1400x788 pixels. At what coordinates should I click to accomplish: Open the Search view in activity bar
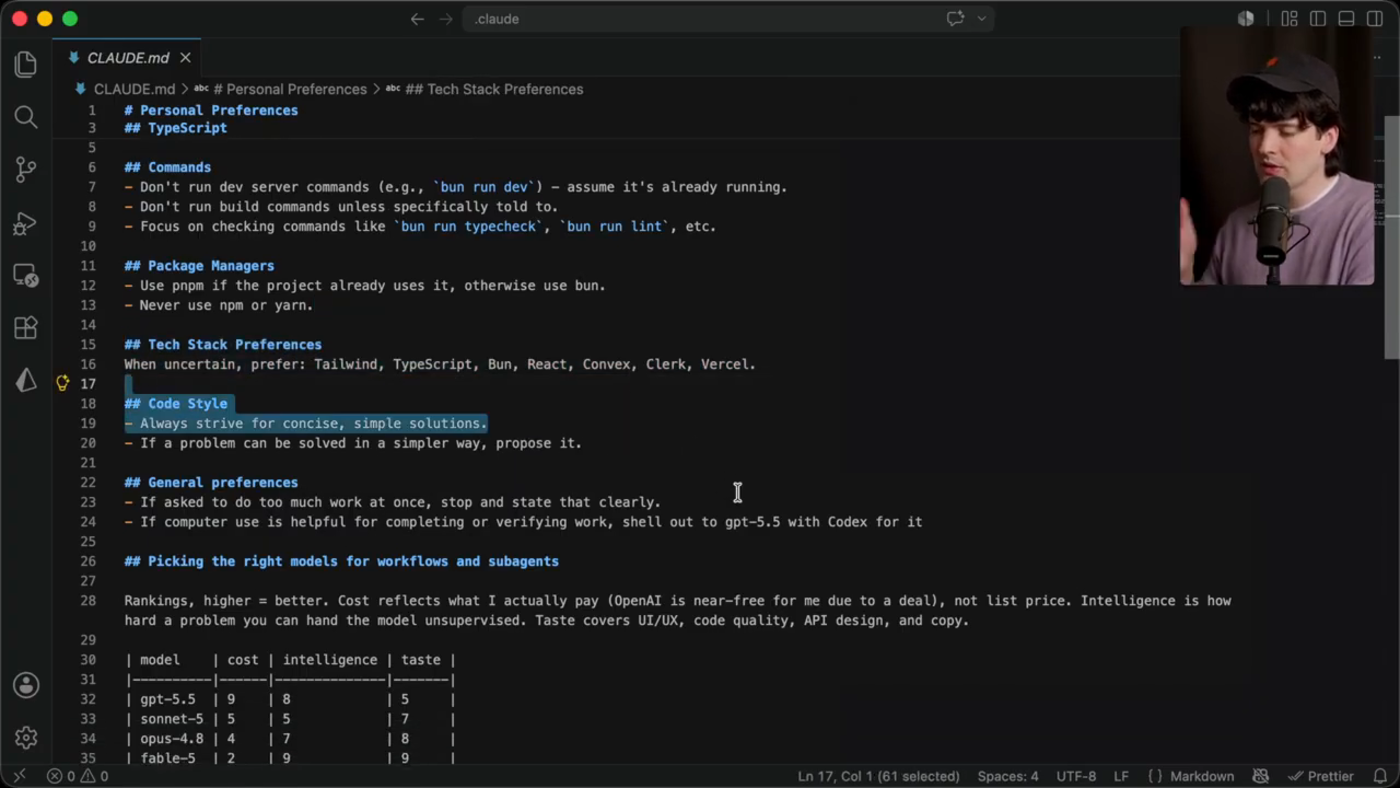[x=26, y=117]
